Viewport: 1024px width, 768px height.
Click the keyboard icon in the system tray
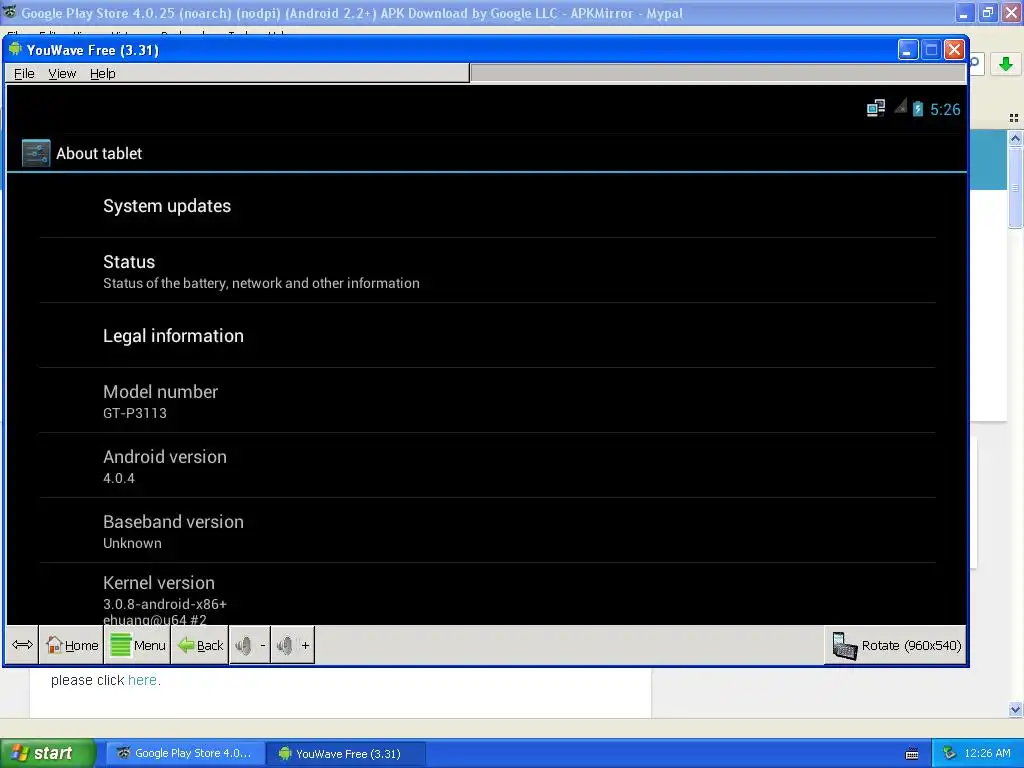click(x=912, y=754)
